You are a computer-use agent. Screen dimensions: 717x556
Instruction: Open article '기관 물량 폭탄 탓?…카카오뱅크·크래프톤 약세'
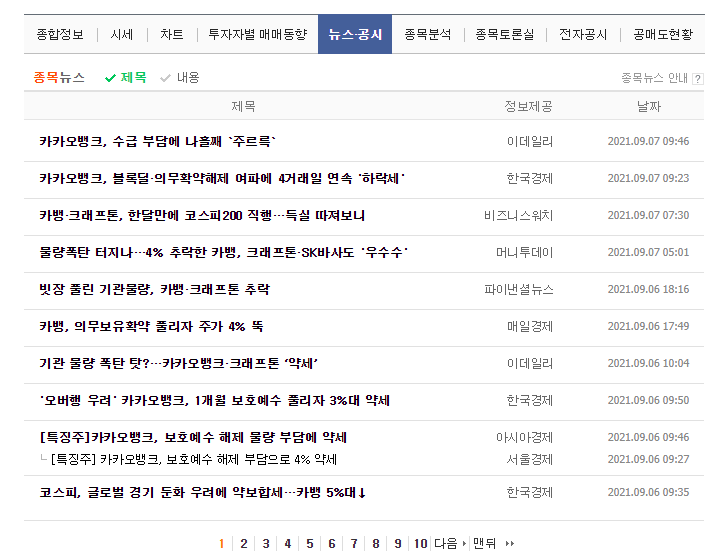pos(178,364)
